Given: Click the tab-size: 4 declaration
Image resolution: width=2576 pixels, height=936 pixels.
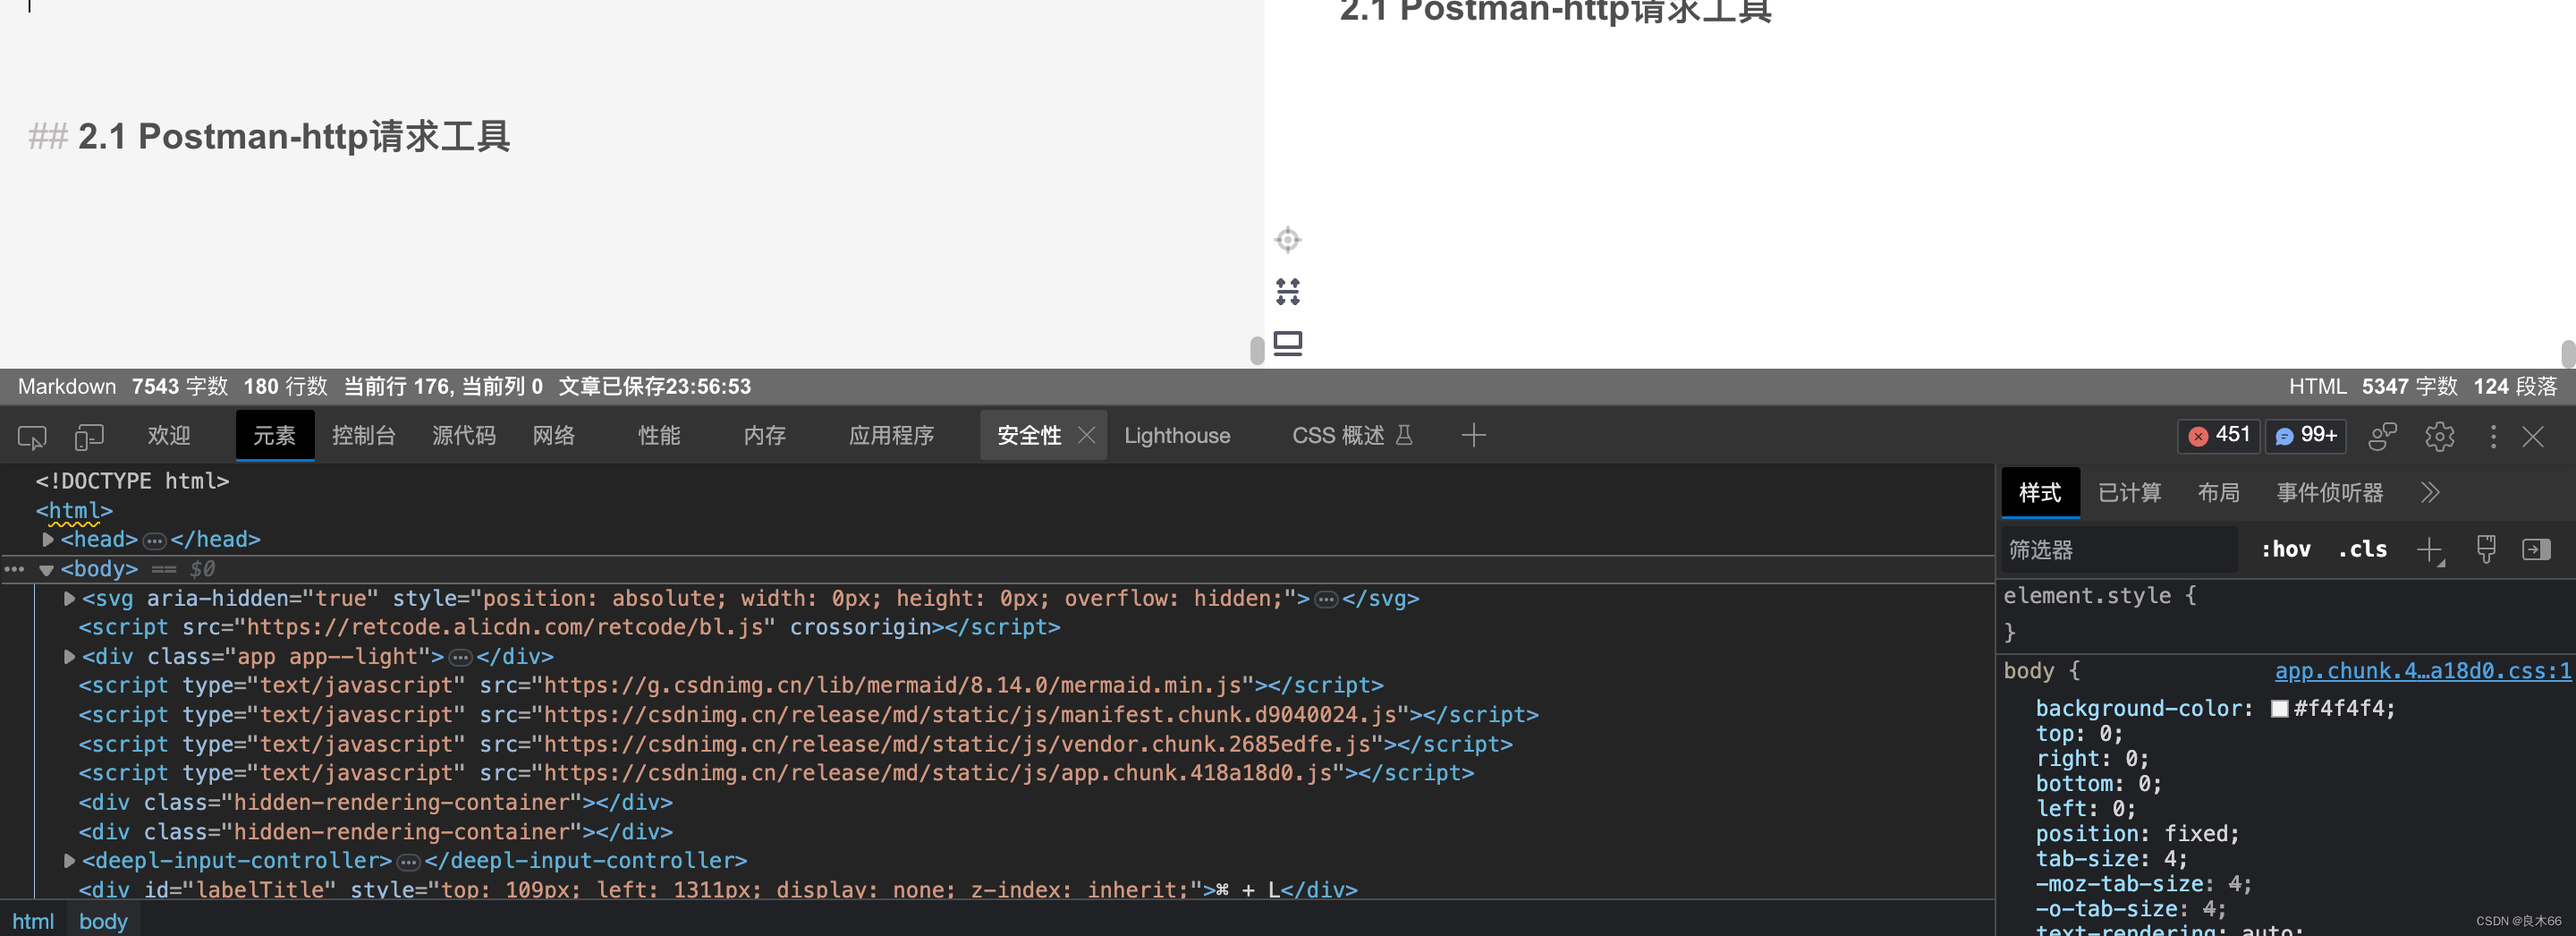Looking at the screenshot, I should tap(2111, 859).
